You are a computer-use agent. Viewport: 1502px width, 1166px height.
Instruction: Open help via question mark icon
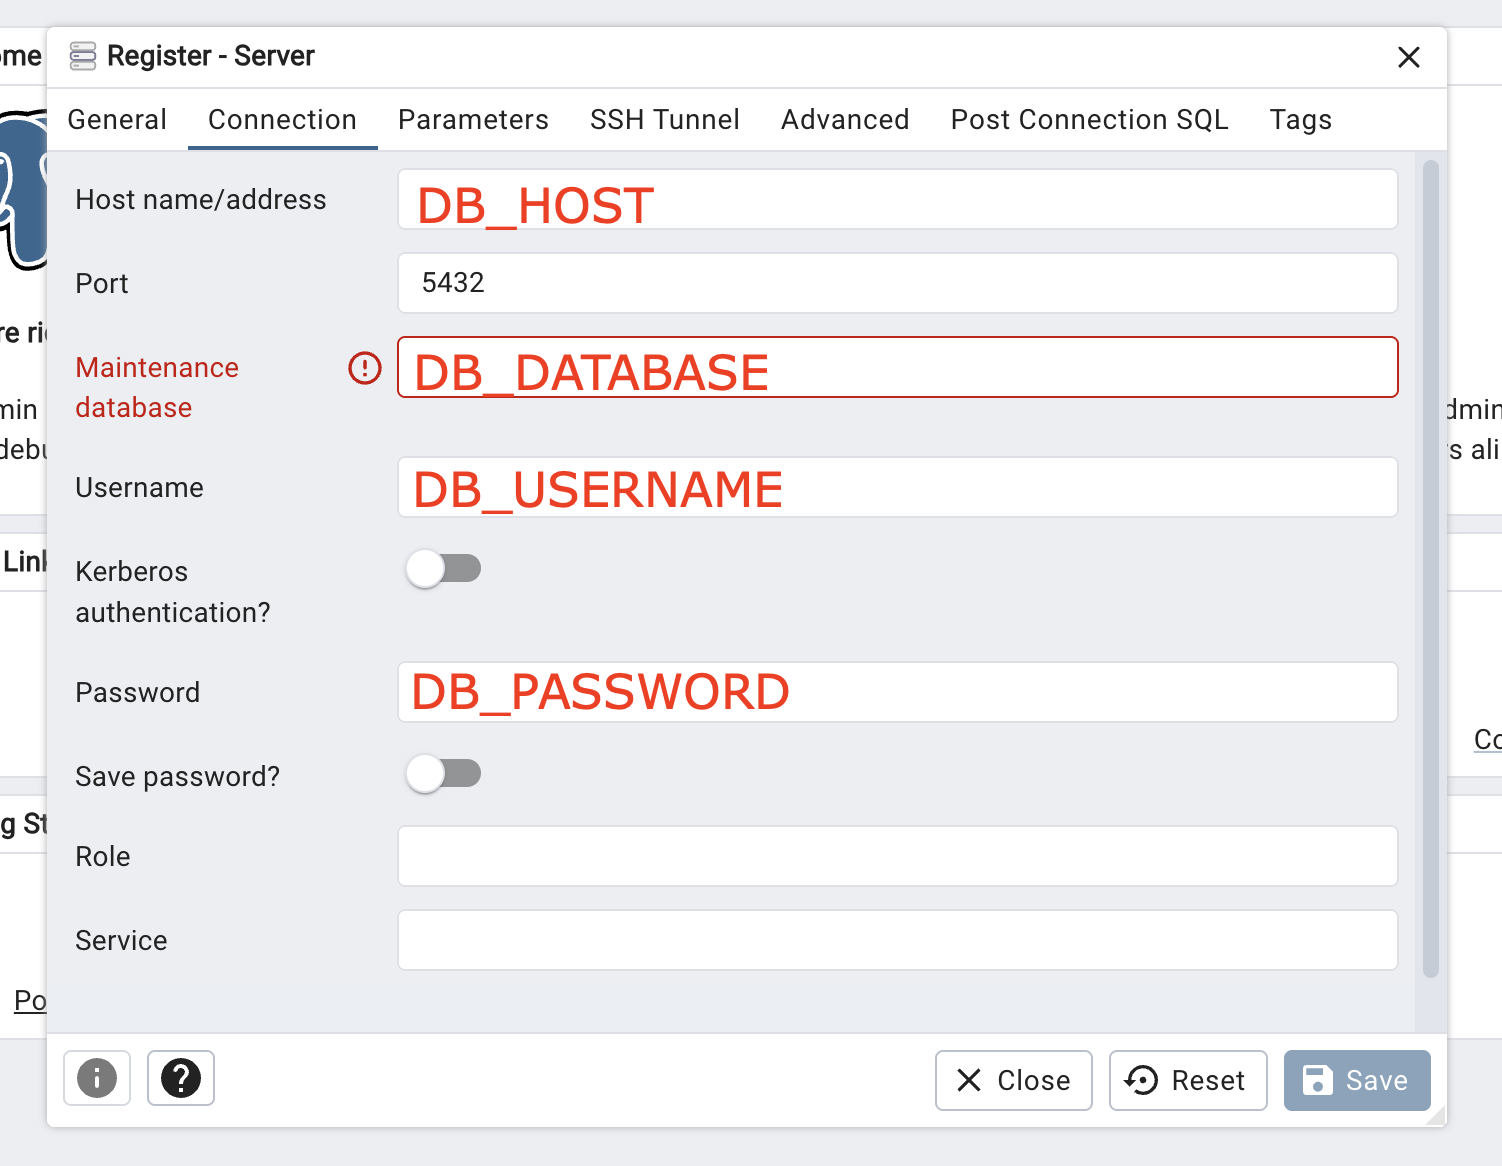pyautogui.click(x=181, y=1078)
